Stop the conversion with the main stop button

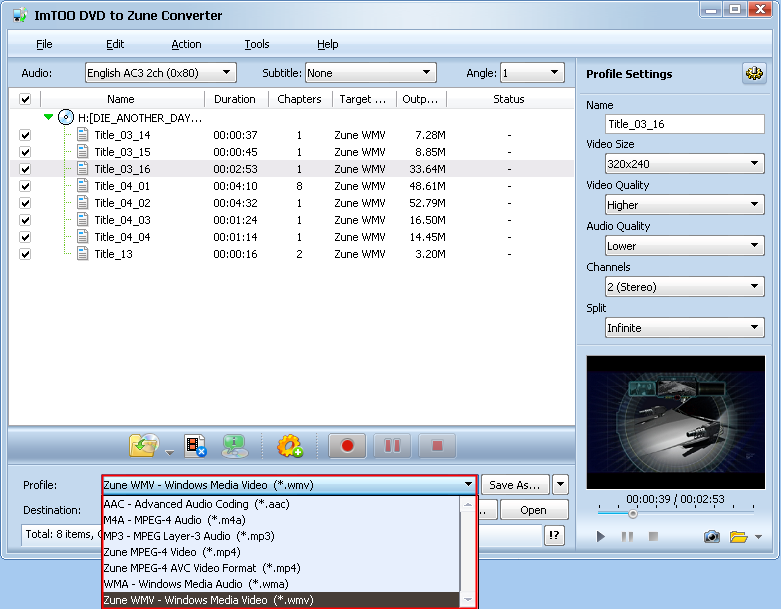437,445
